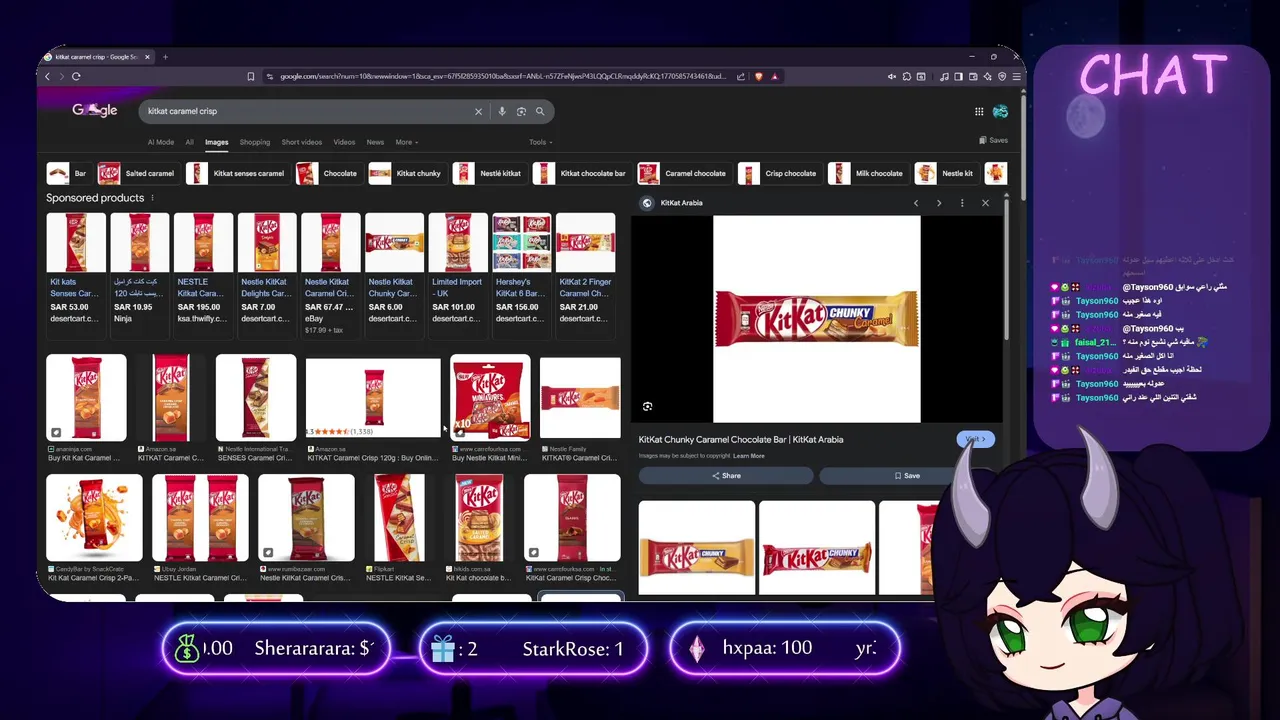Switch to the Shopping tab
1280x720 pixels.
pyautogui.click(x=255, y=142)
